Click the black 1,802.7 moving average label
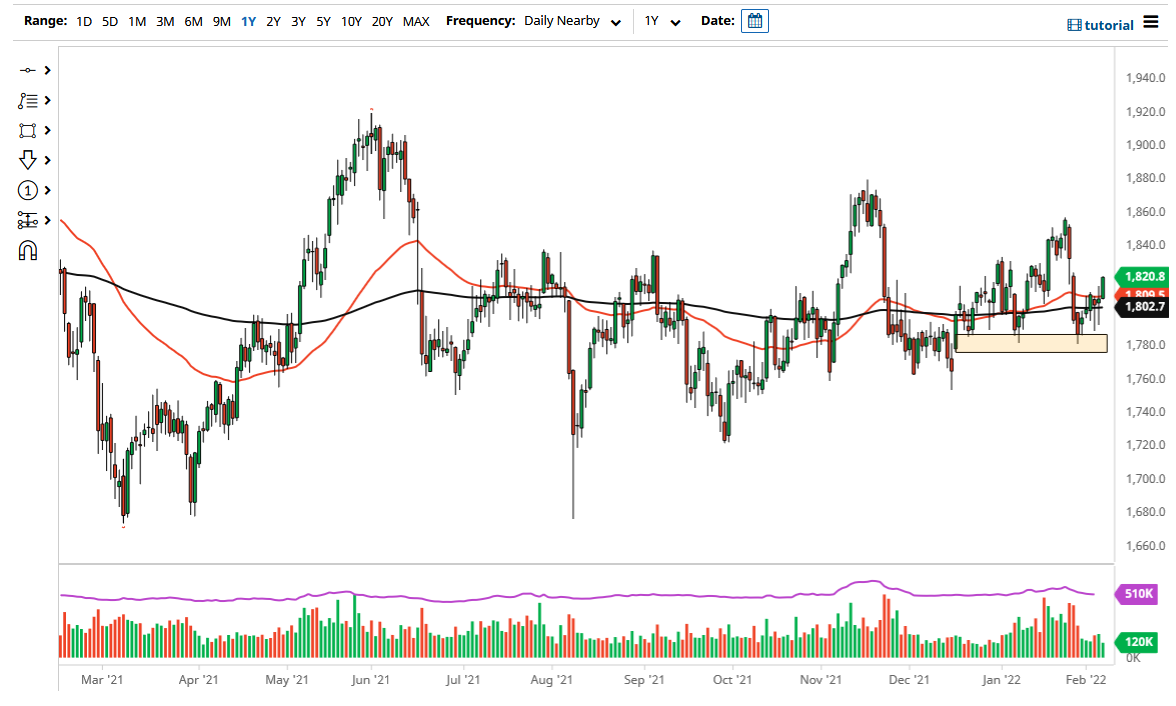Viewport: 1176px width, 706px height. coord(1143,306)
